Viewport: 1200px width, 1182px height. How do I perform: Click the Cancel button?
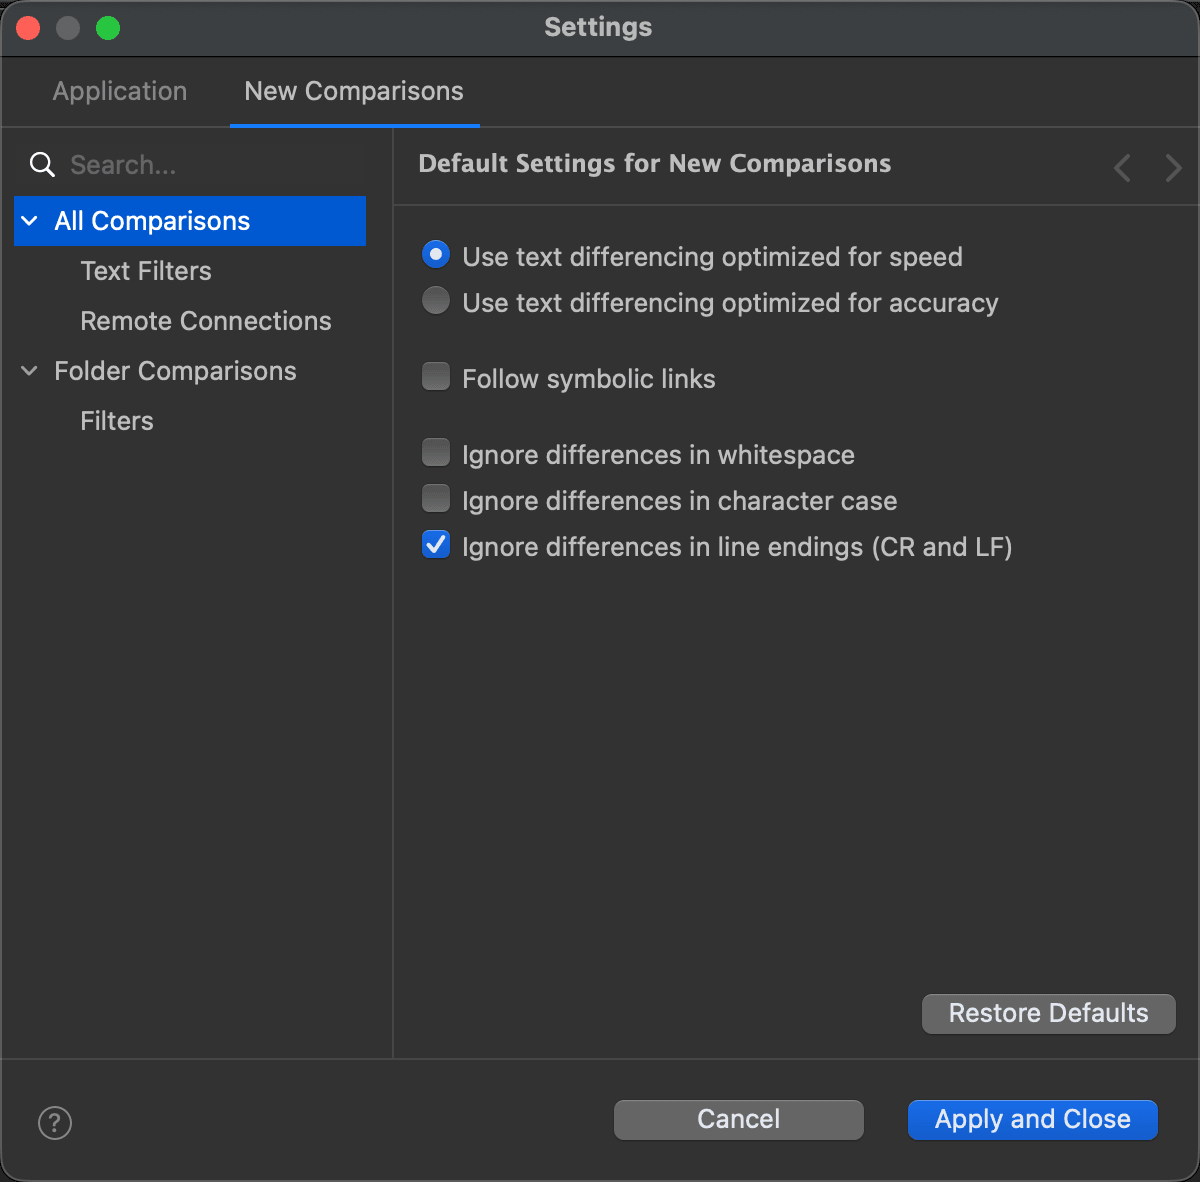pyautogui.click(x=739, y=1119)
